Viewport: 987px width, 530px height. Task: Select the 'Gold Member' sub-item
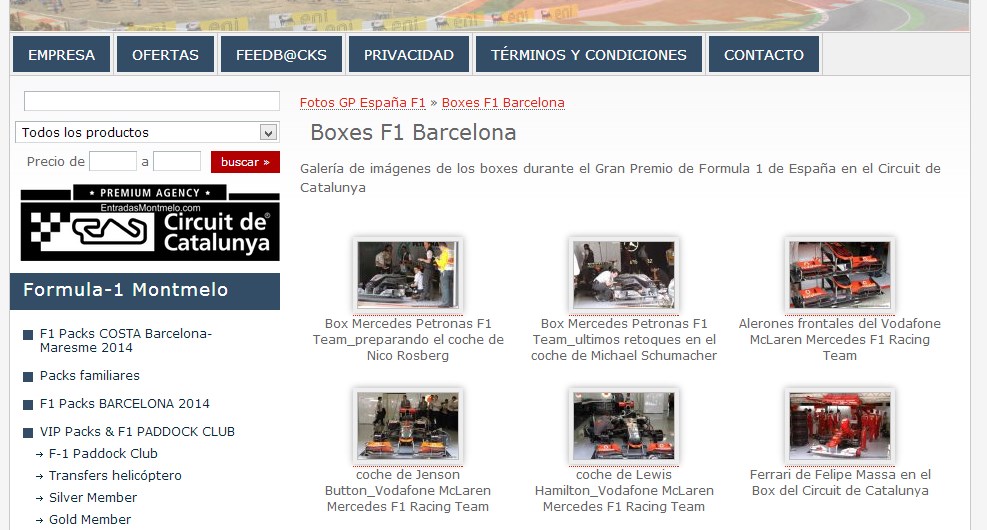[x=90, y=520]
